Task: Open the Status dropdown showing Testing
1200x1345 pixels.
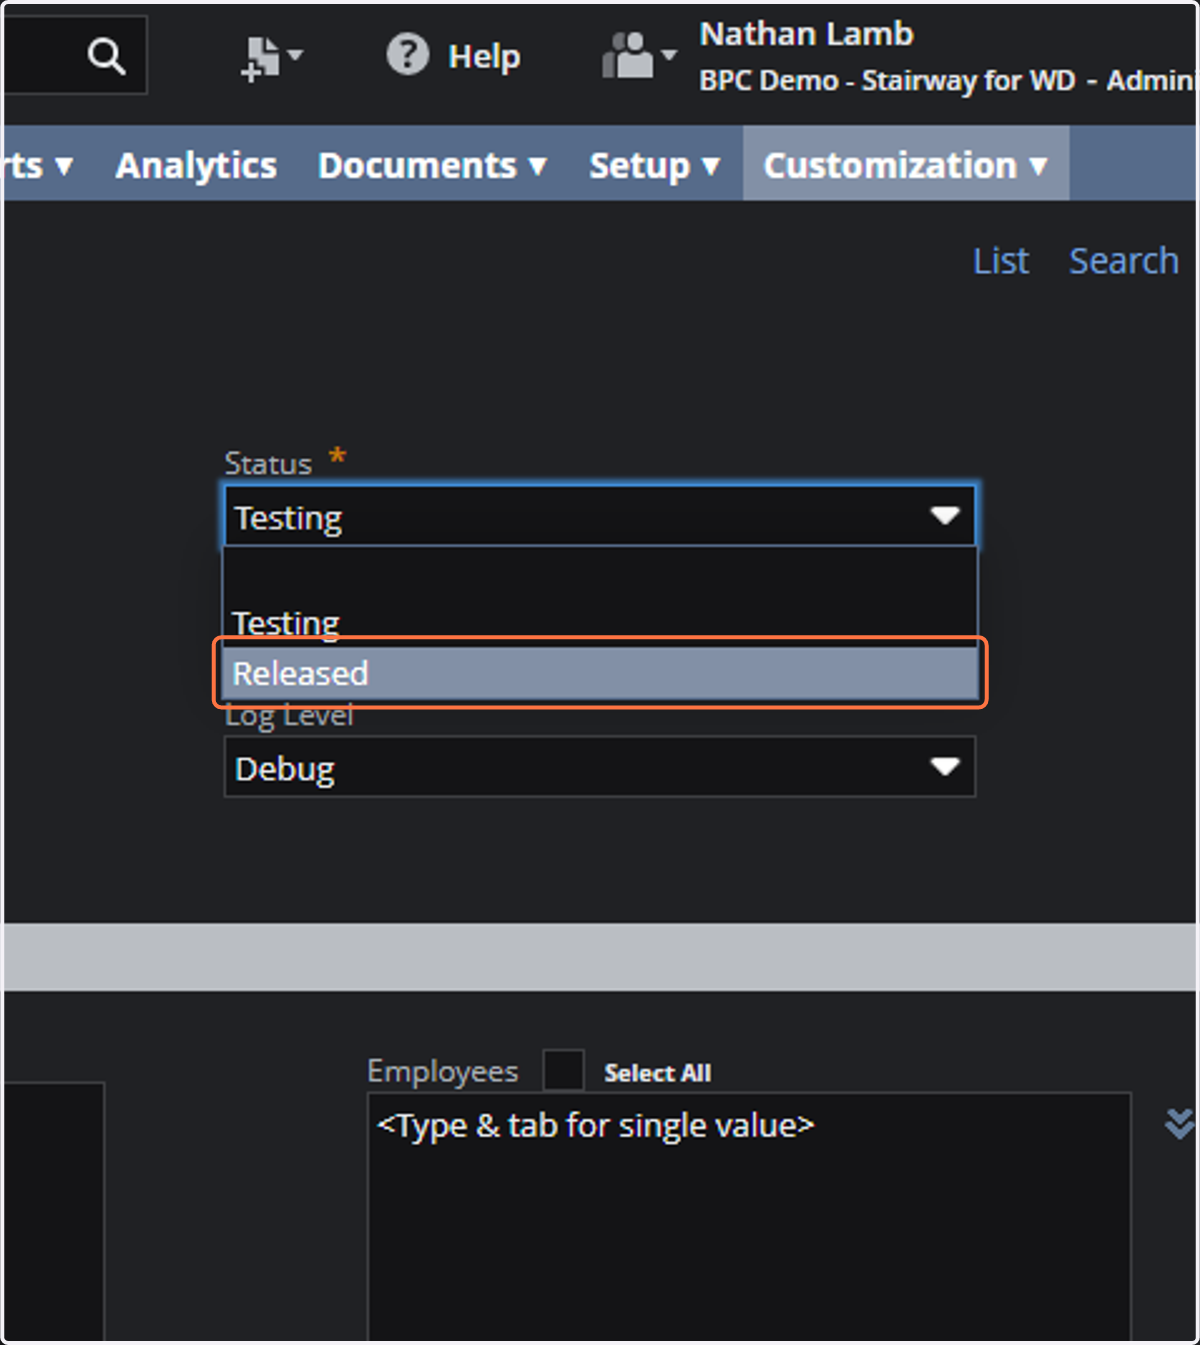Action: [x=599, y=517]
